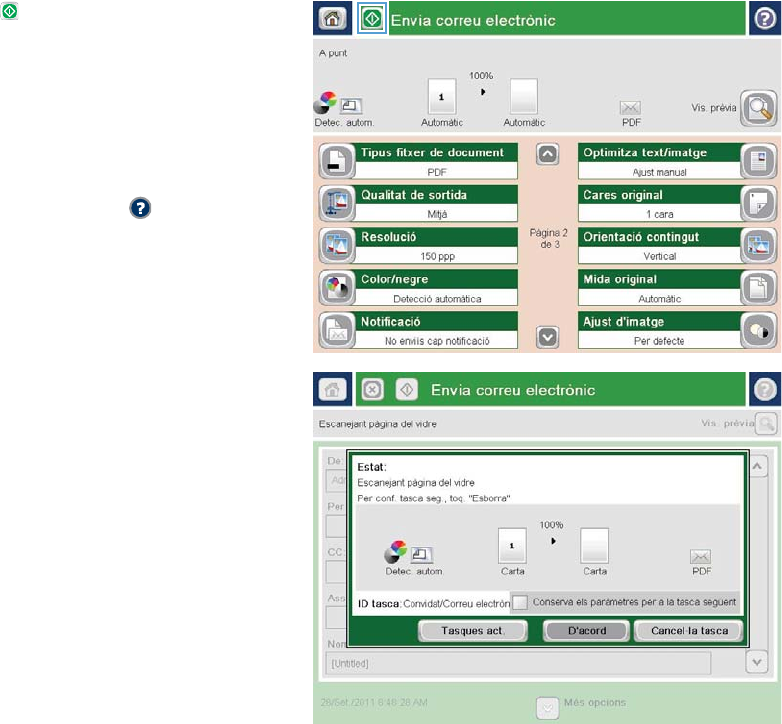Select "Escanejant pàgina del vidre" status bar text
Viewport: 782px width, 724px height.
(378, 424)
